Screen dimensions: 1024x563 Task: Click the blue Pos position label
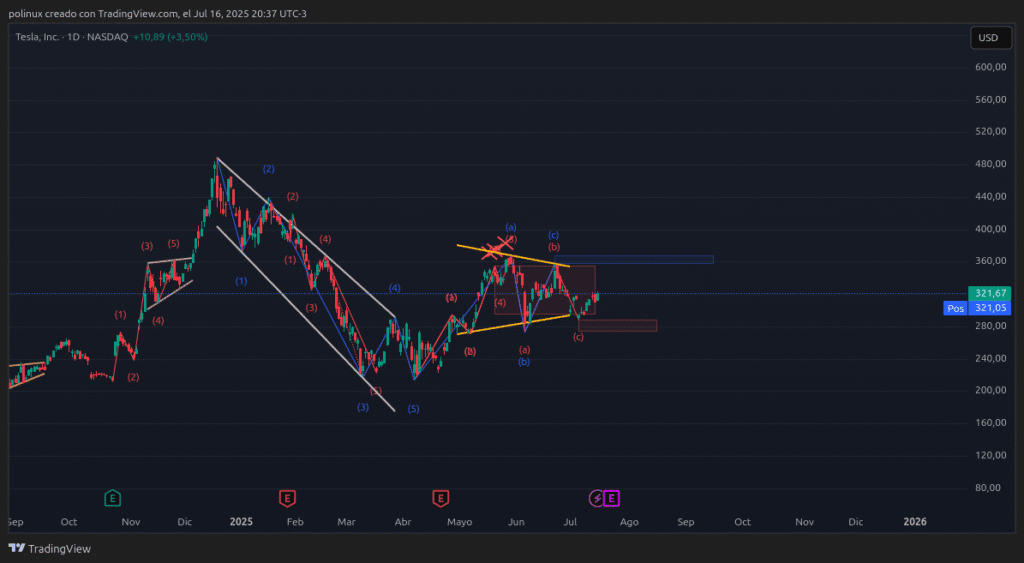(955, 309)
